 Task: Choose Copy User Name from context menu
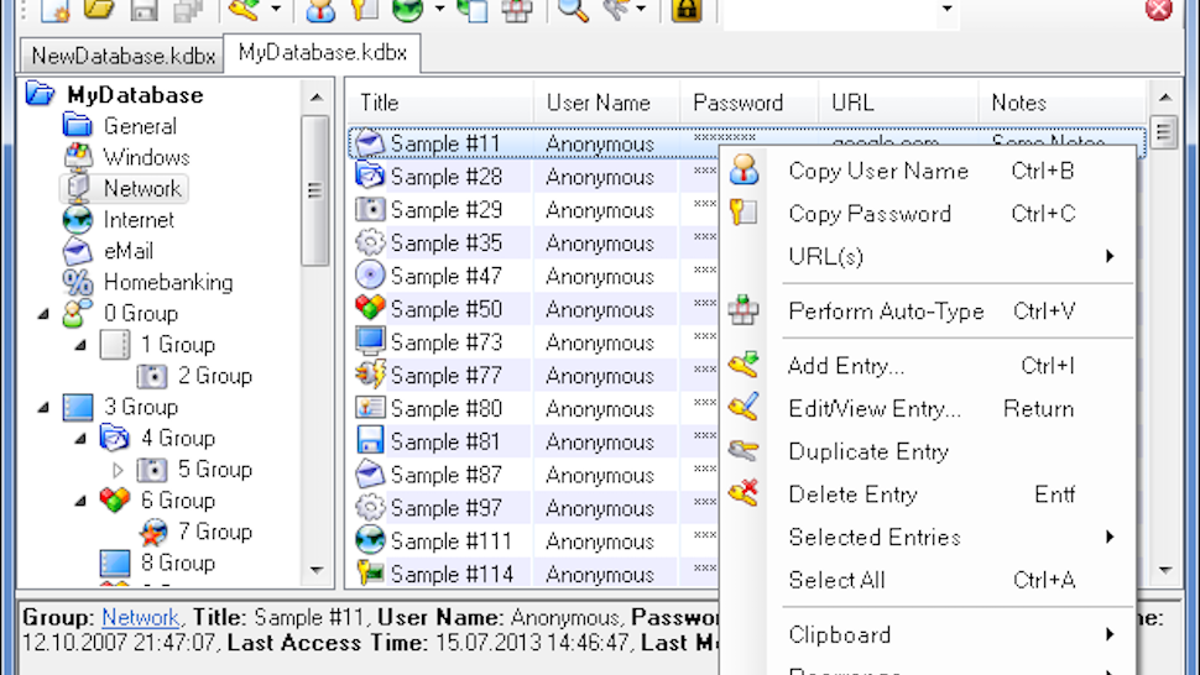tap(928, 171)
